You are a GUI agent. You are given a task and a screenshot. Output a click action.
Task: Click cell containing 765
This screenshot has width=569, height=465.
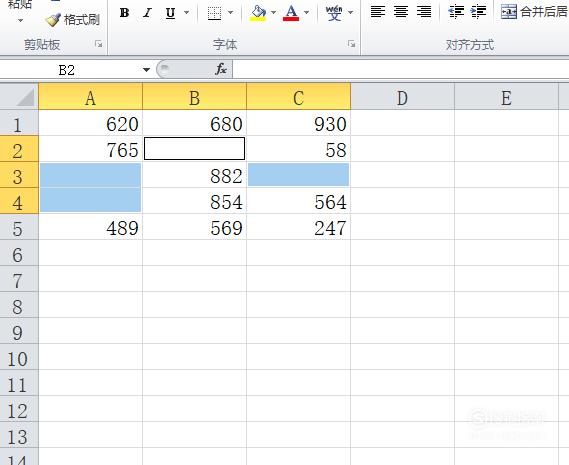[x=91, y=149]
